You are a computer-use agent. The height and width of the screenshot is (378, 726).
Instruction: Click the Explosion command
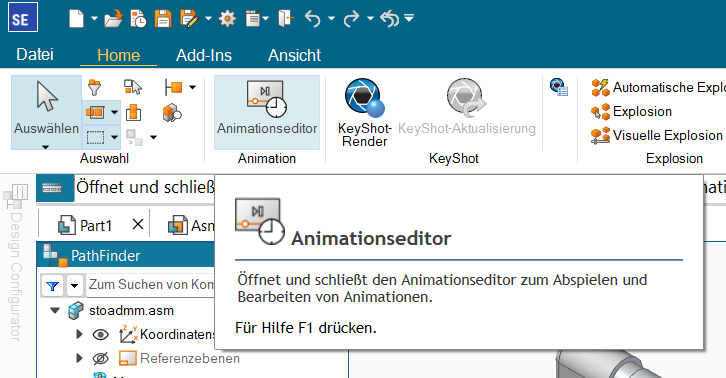click(632, 112)
